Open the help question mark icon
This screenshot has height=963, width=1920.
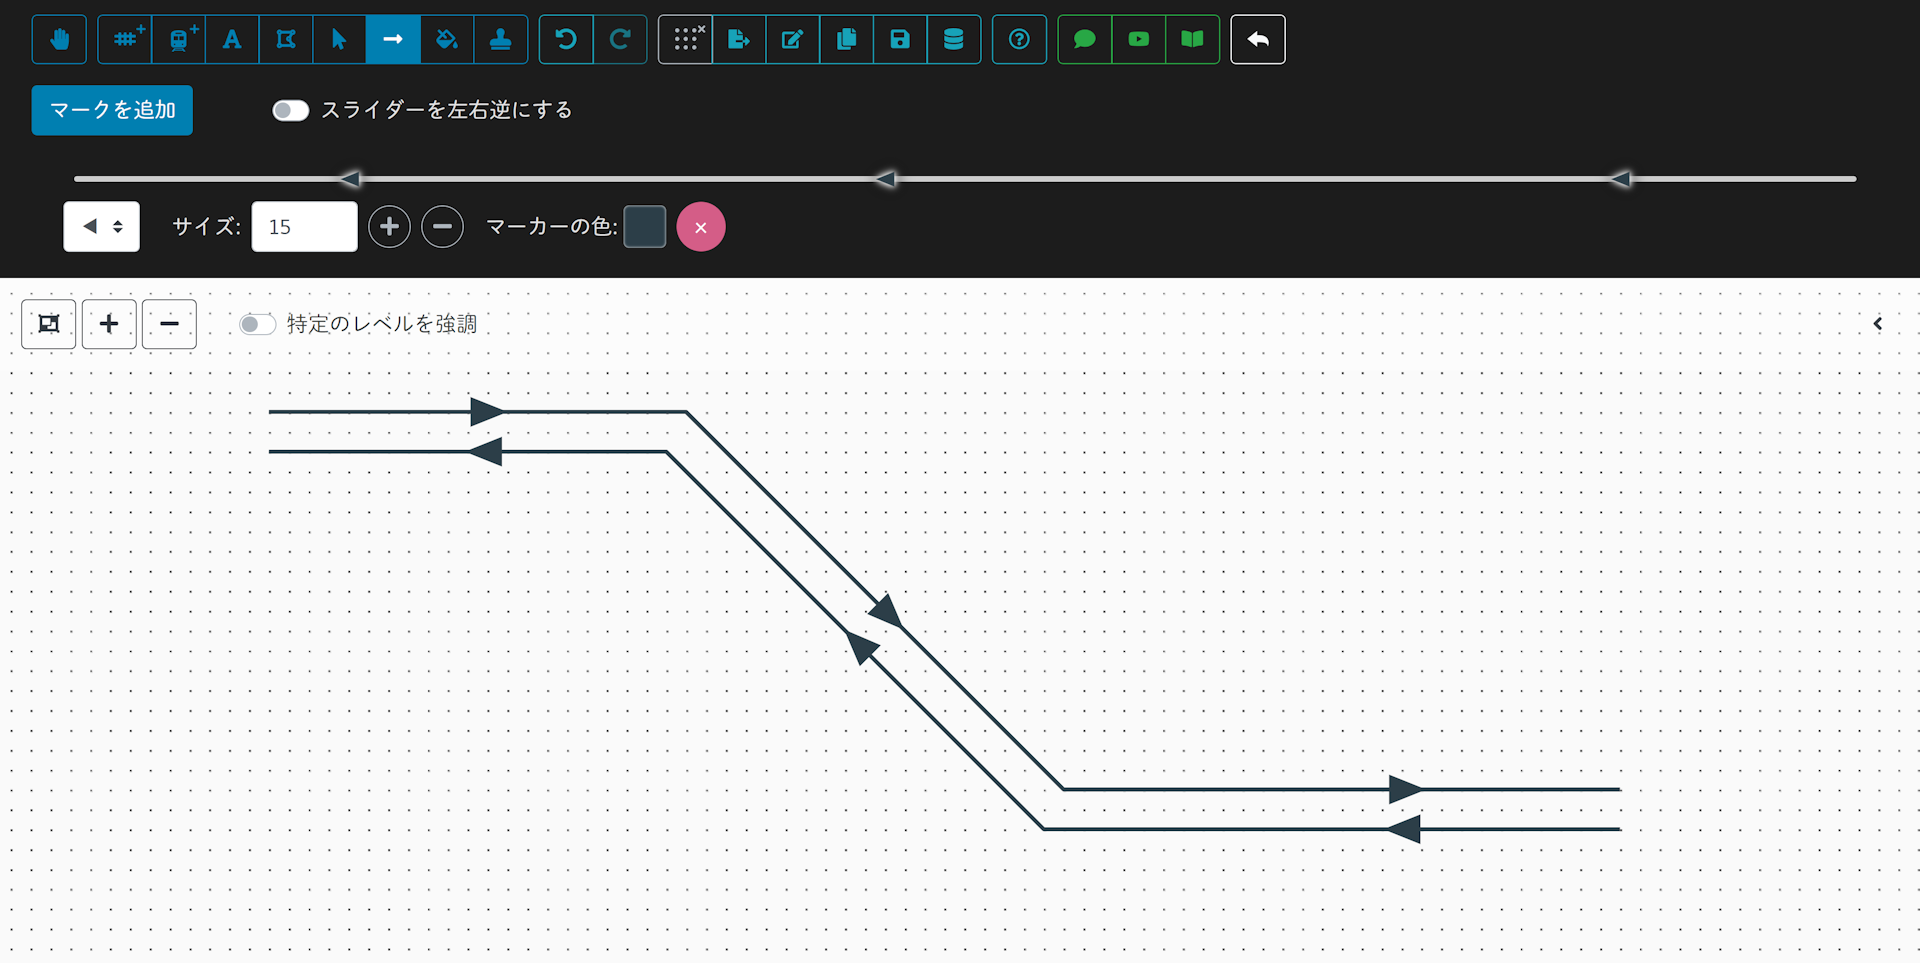click(x=1019, y=40)
